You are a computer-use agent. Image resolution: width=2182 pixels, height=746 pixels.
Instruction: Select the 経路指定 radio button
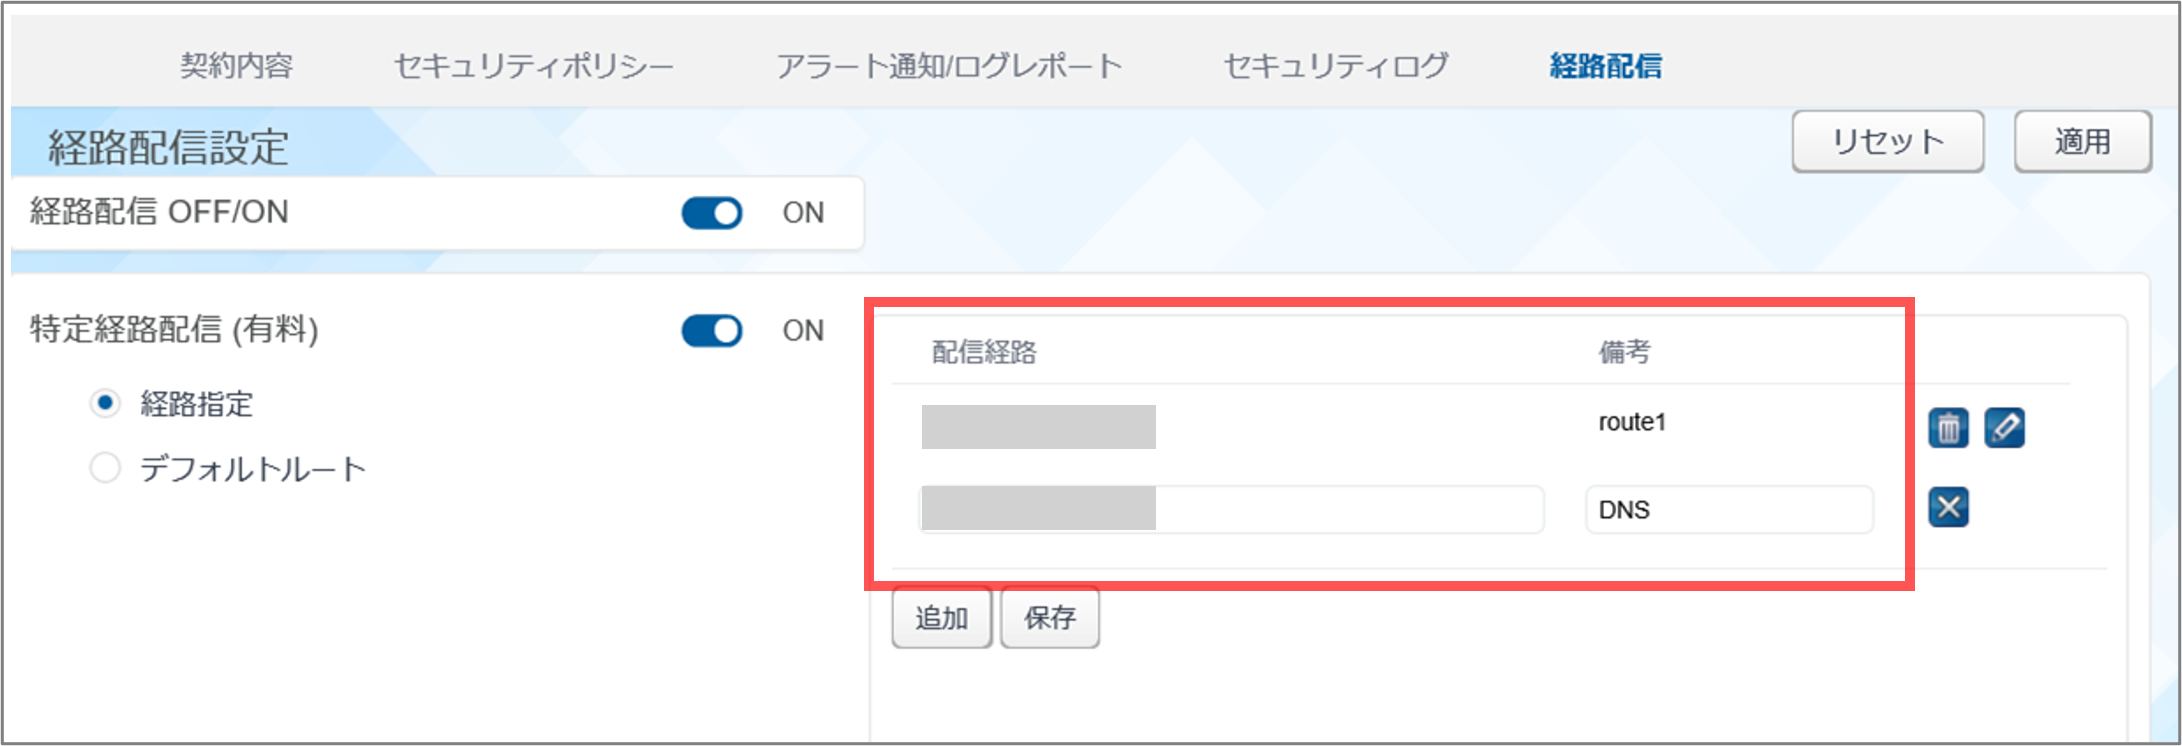(x=105, y=404)
